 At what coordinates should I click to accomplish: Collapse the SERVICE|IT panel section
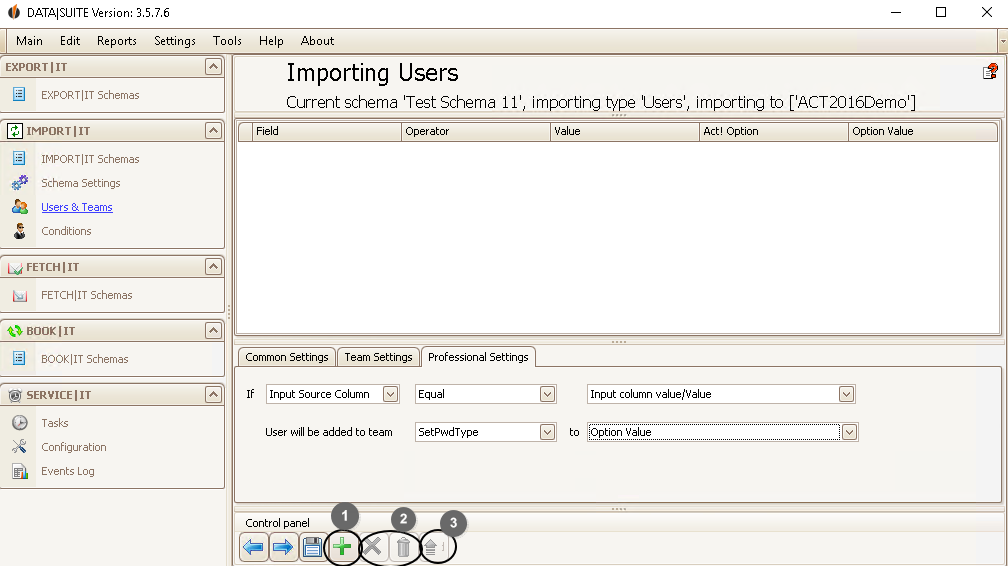tap(213, 394)
